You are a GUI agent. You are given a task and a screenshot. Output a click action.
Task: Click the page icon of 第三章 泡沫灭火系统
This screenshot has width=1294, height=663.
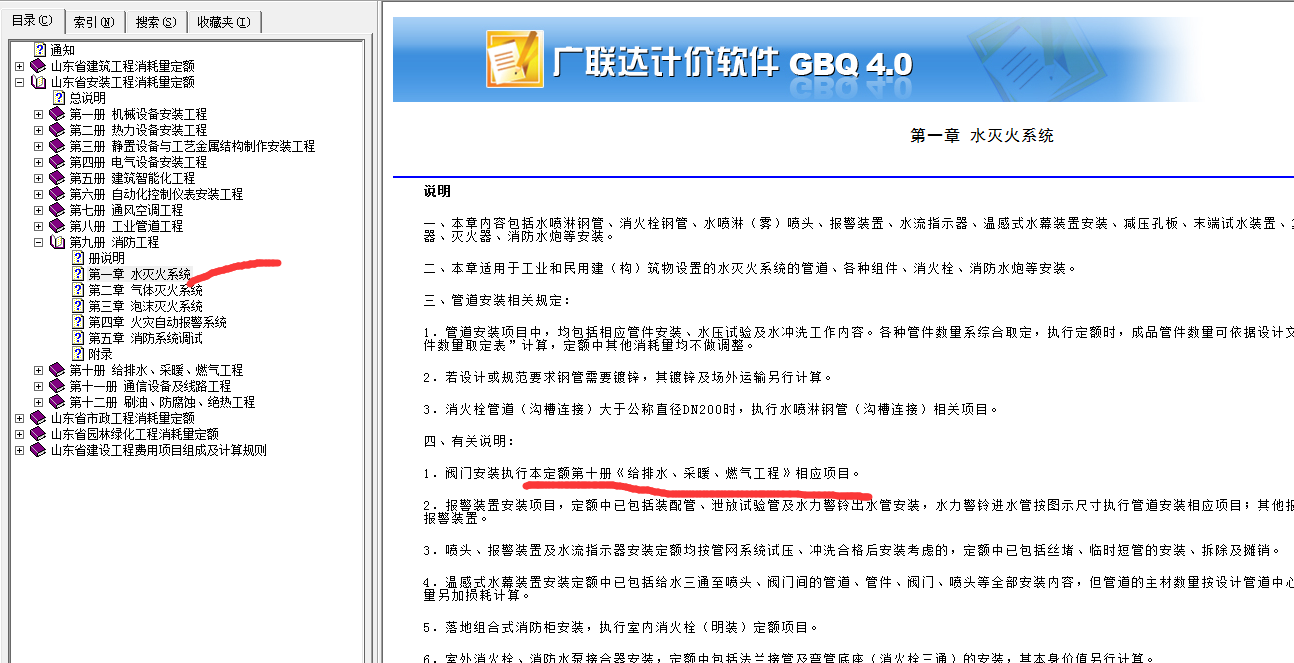78,306
